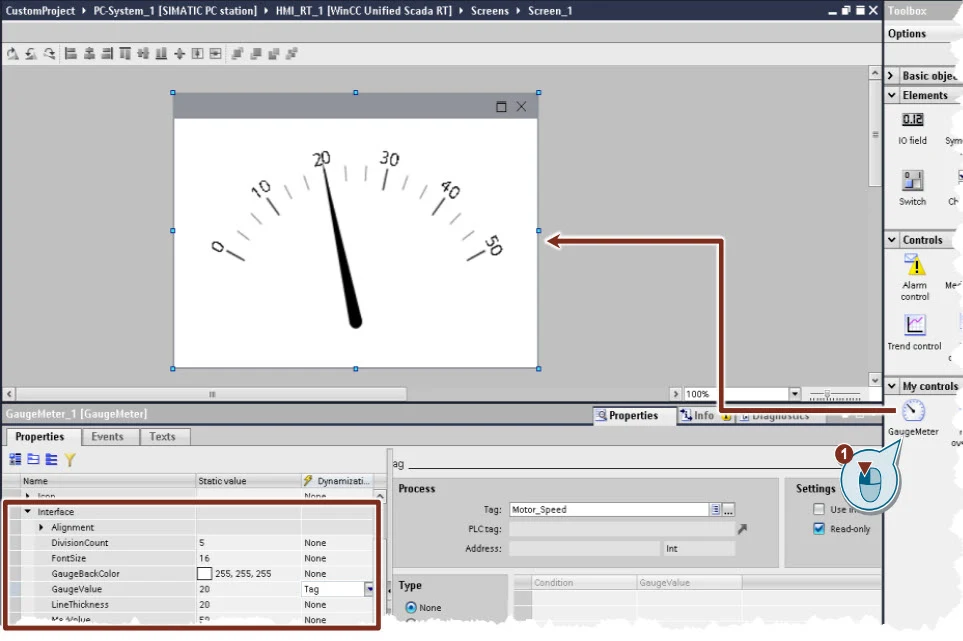Click the editor vertical scroll down arrow
The width and height of the screenshot is (963, 641).
[875, 380]
